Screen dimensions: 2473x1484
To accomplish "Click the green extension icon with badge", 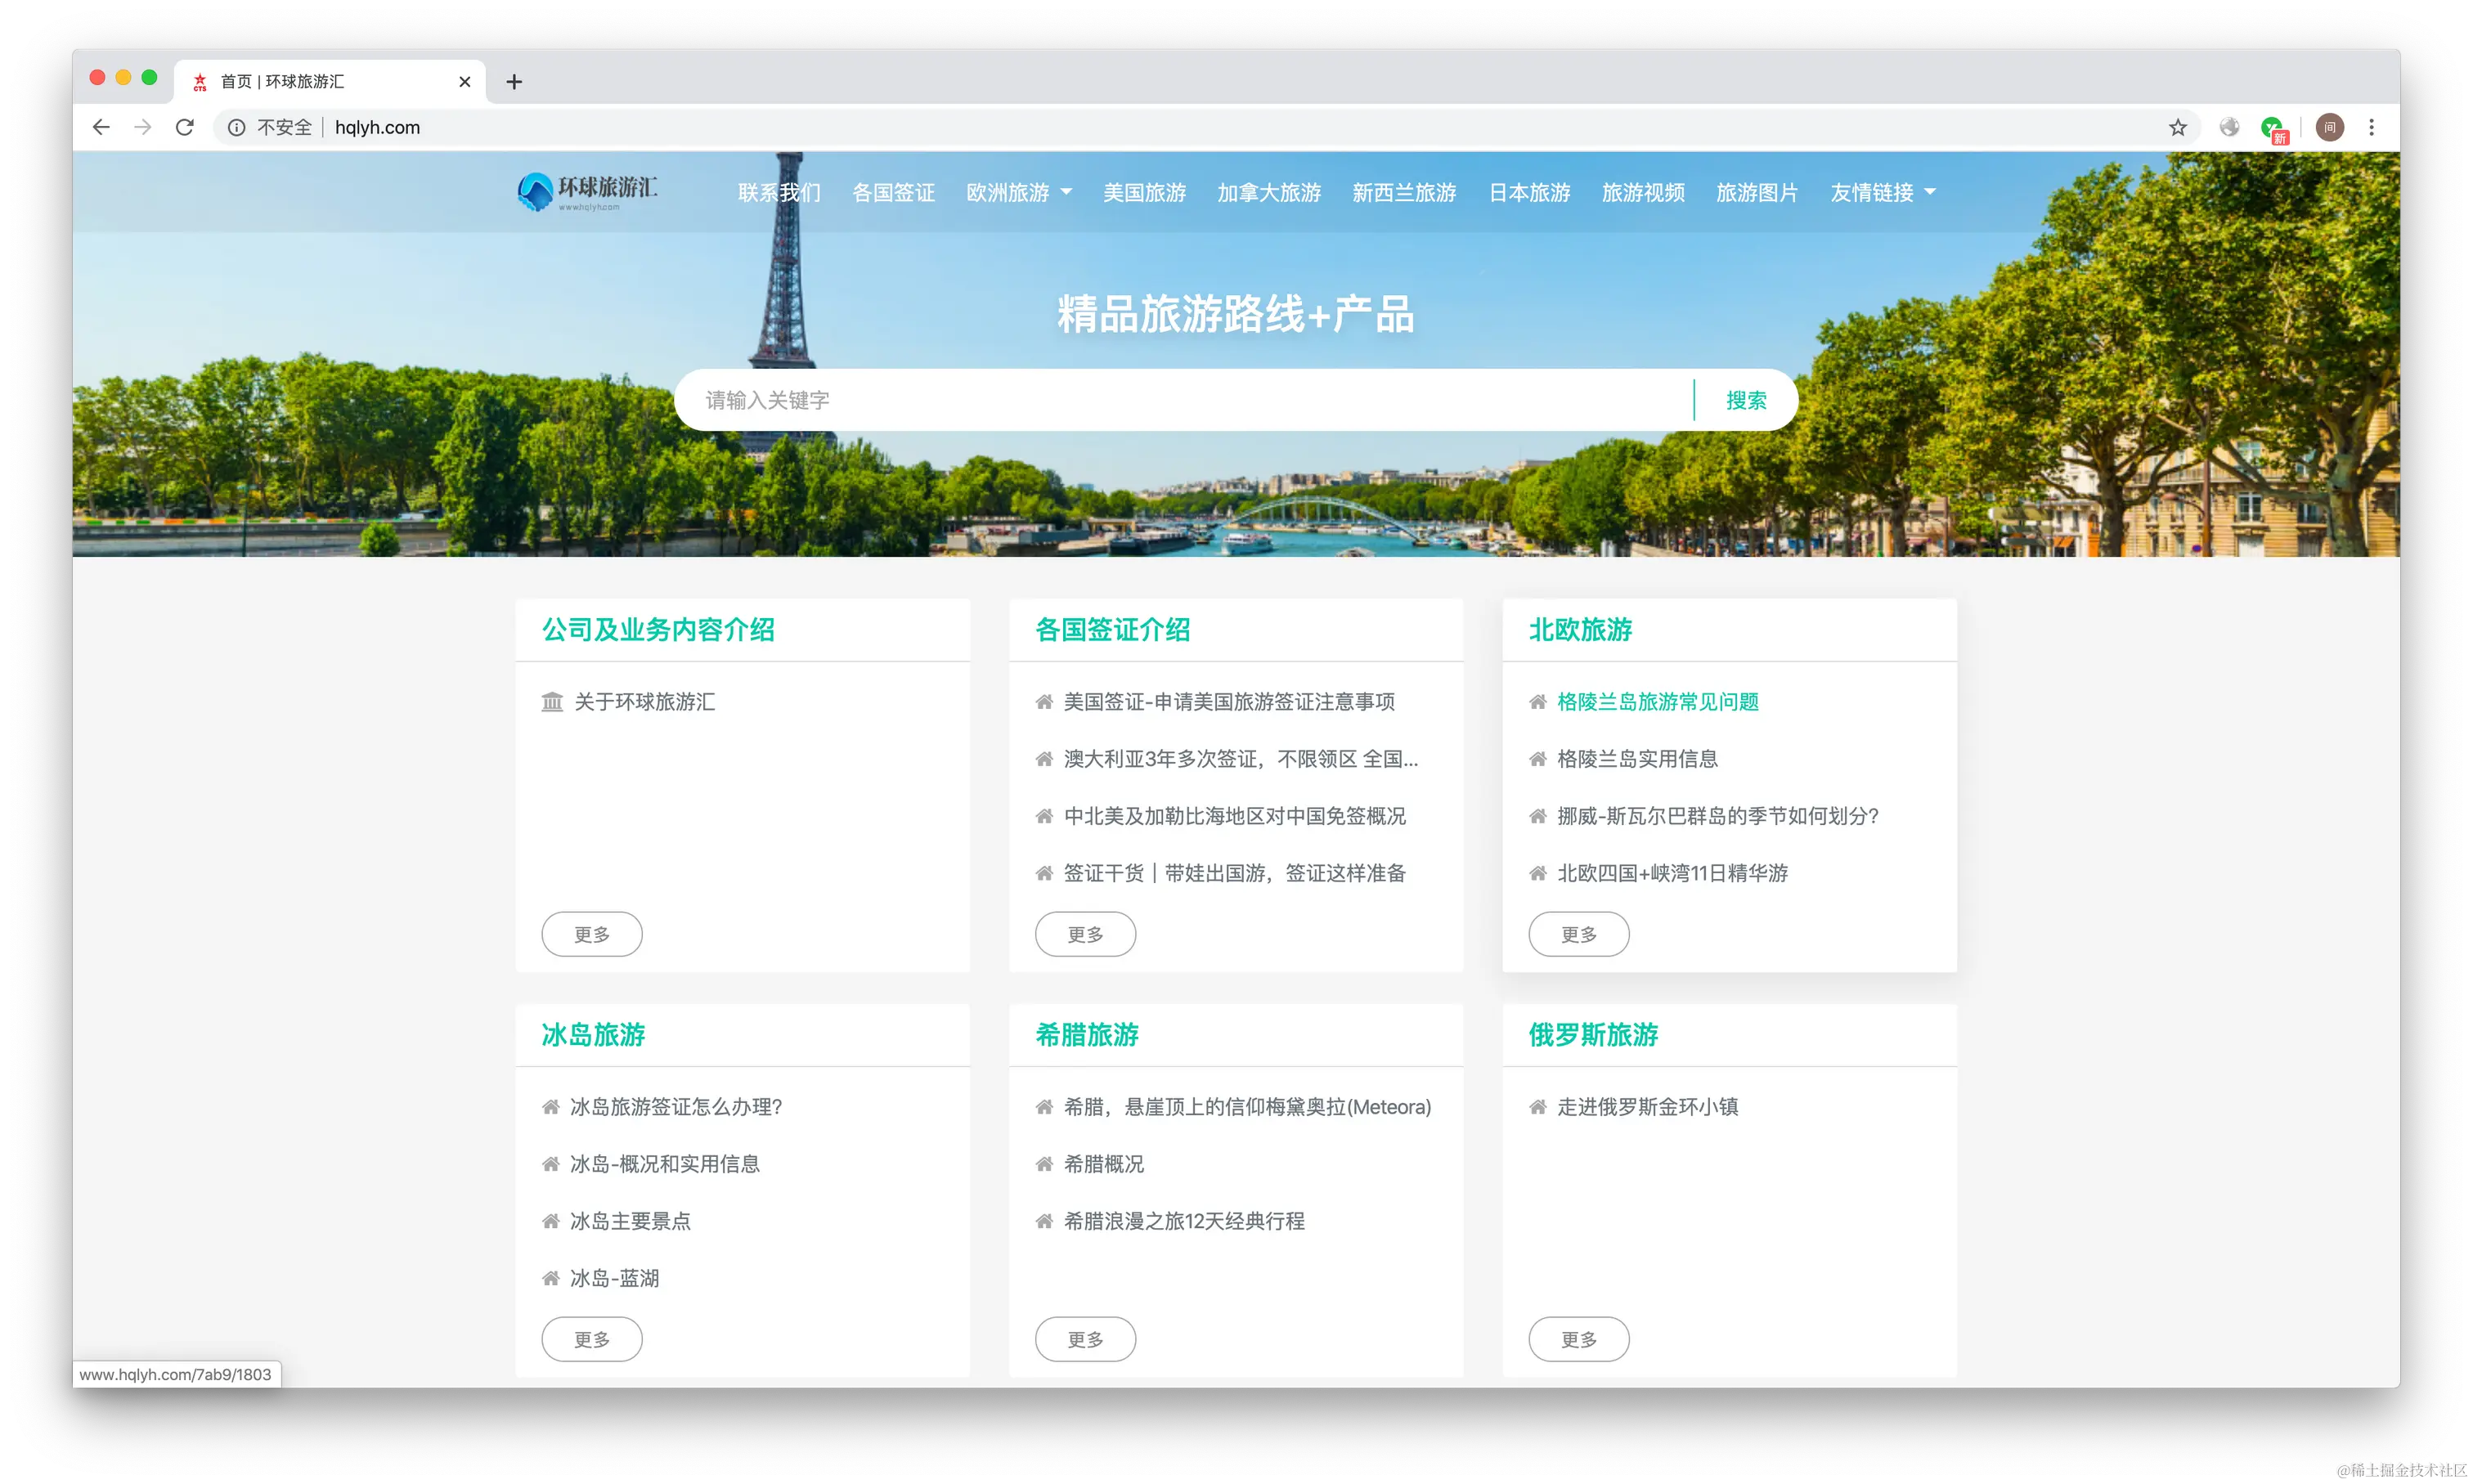I will (x=2272, y=128).
